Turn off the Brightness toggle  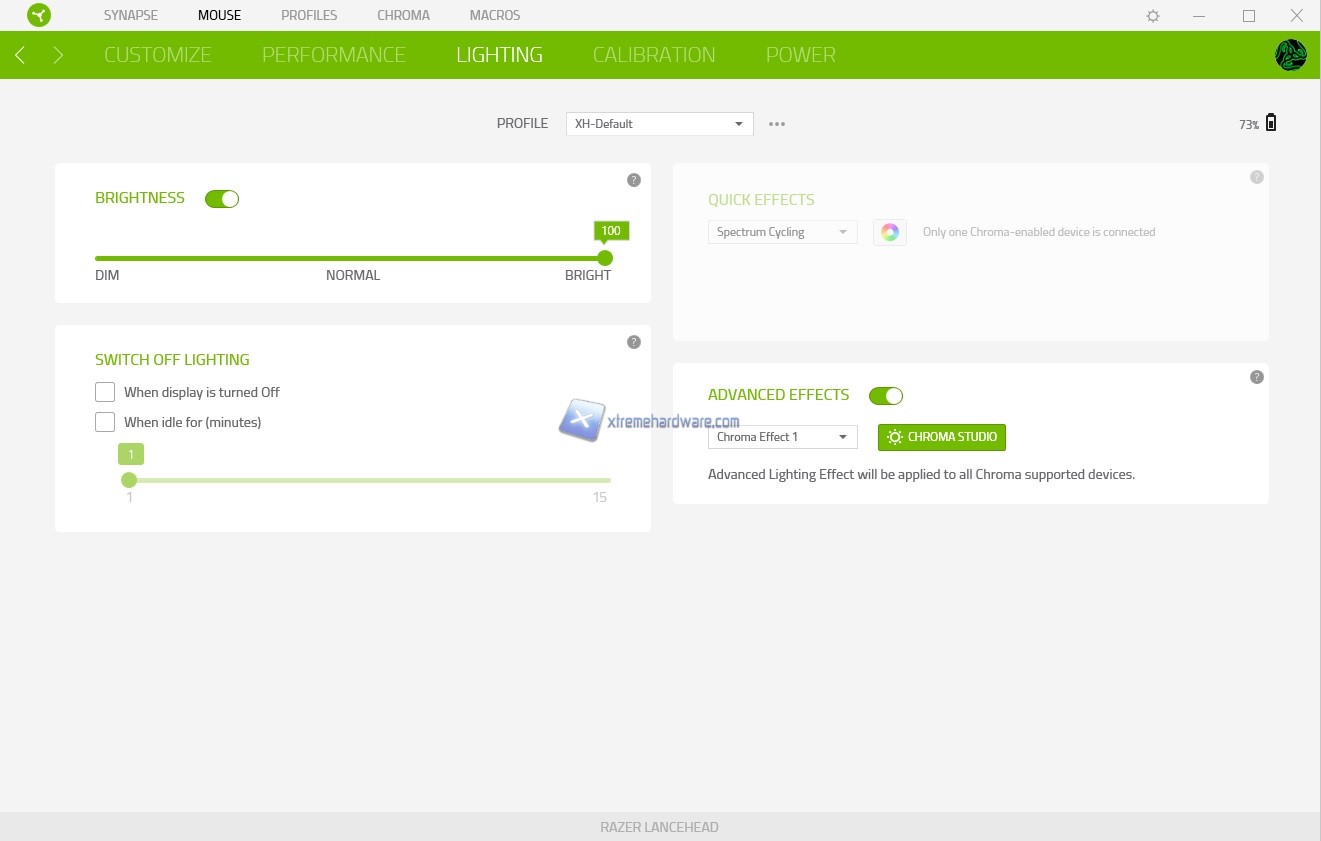[x=222, y=199]
